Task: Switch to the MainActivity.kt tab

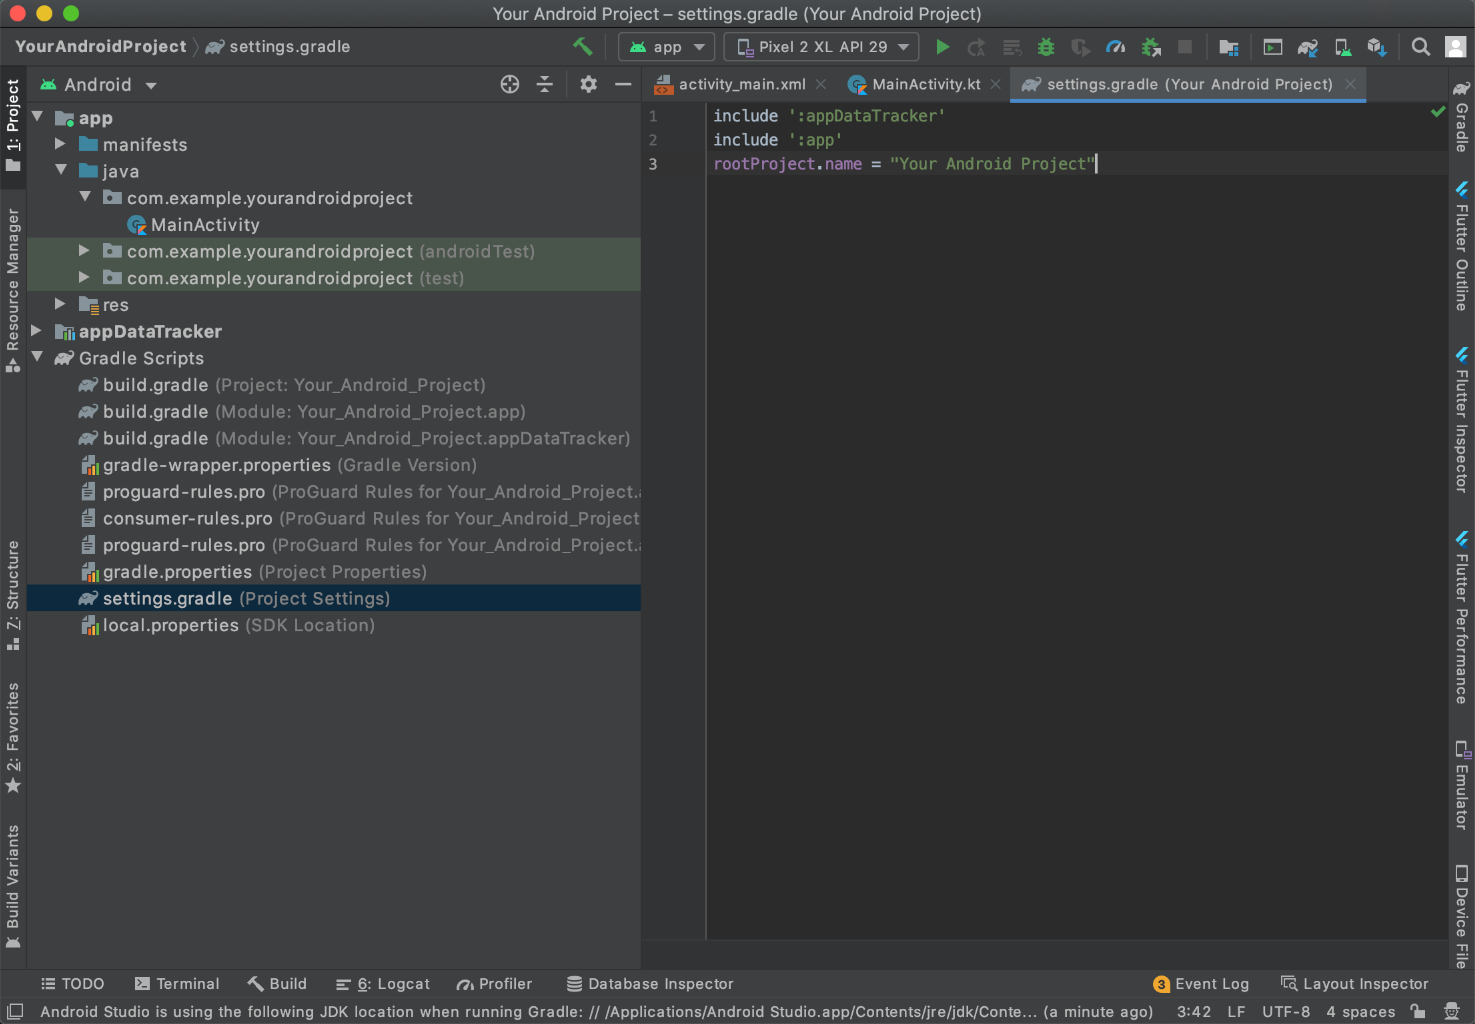Action: (926, 84)
